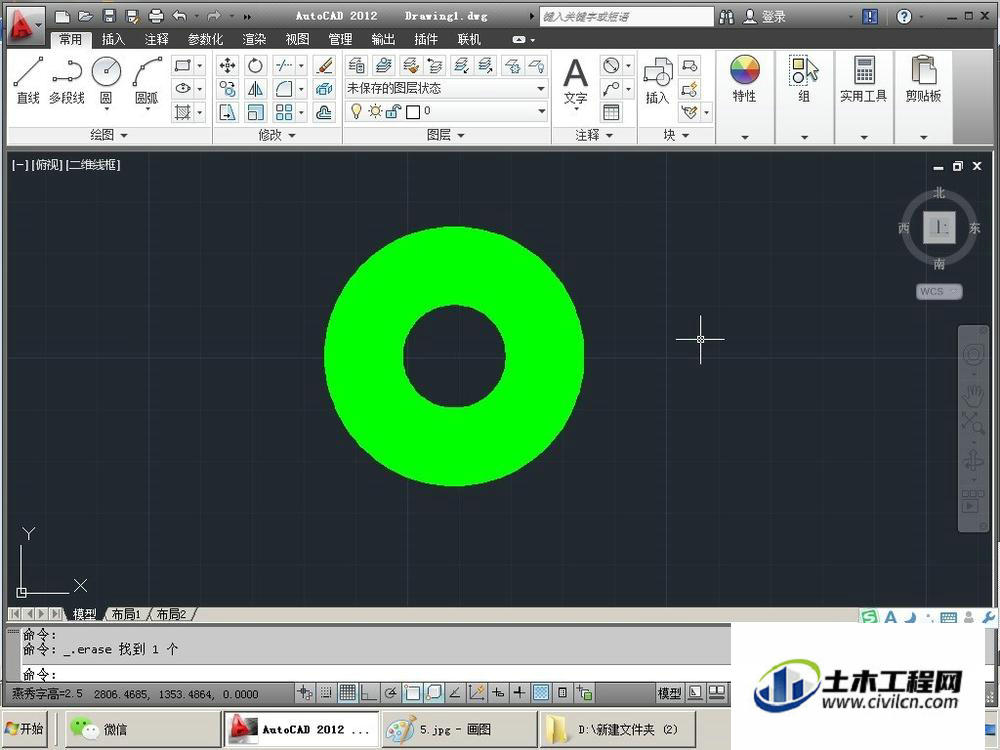Select the Rotate tool icon

tap(255, 65)
